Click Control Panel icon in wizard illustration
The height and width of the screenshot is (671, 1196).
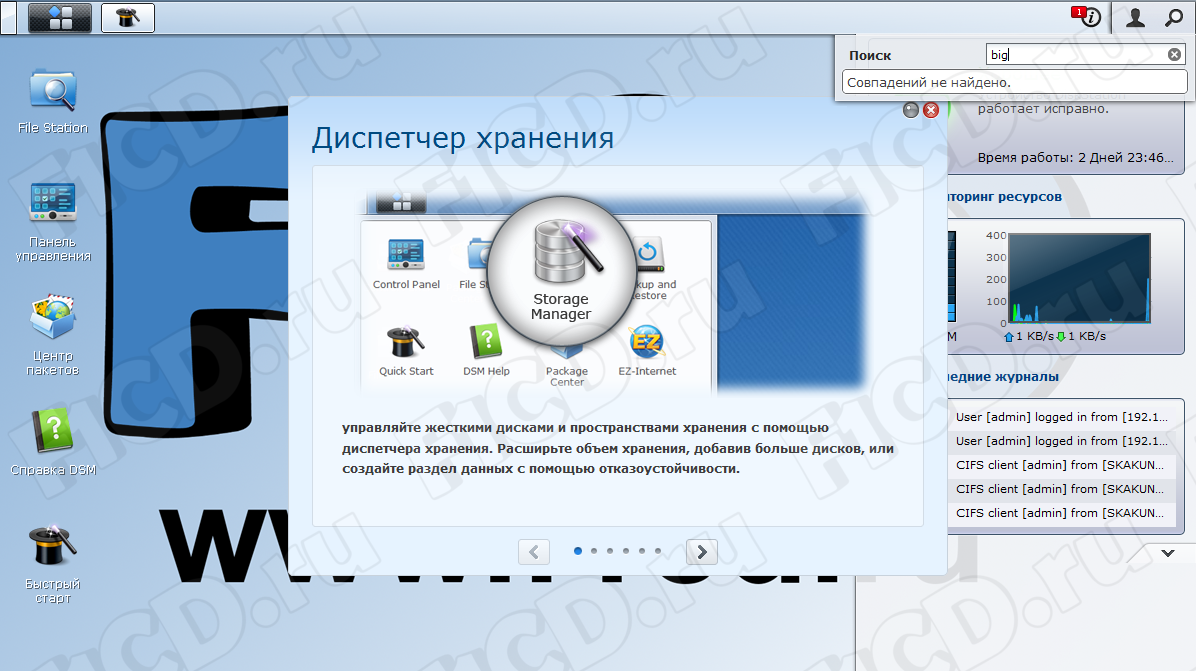coord(406,264)
